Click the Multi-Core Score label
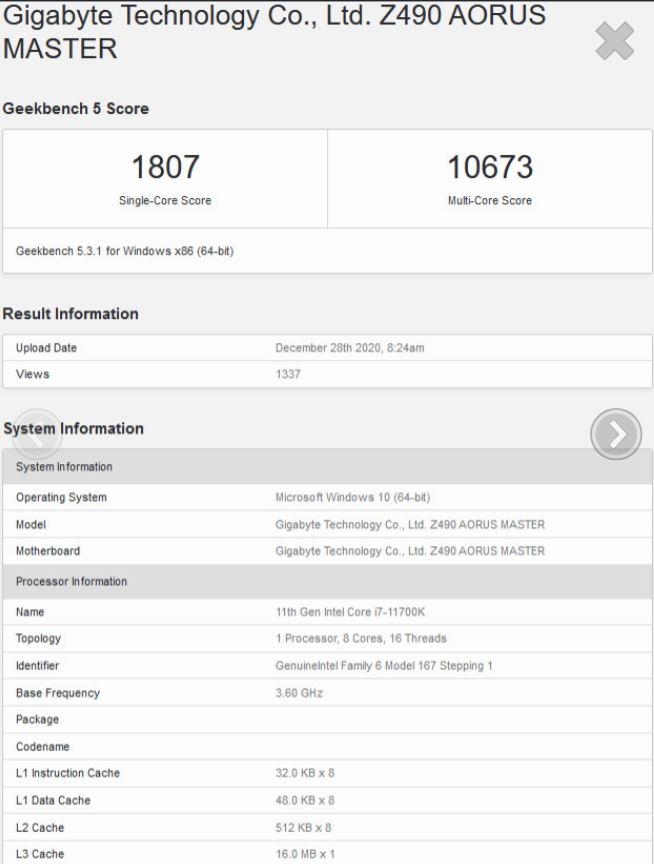Image resolution: width=654 pixels, height=864 pixels. click(x=490, y=201)
